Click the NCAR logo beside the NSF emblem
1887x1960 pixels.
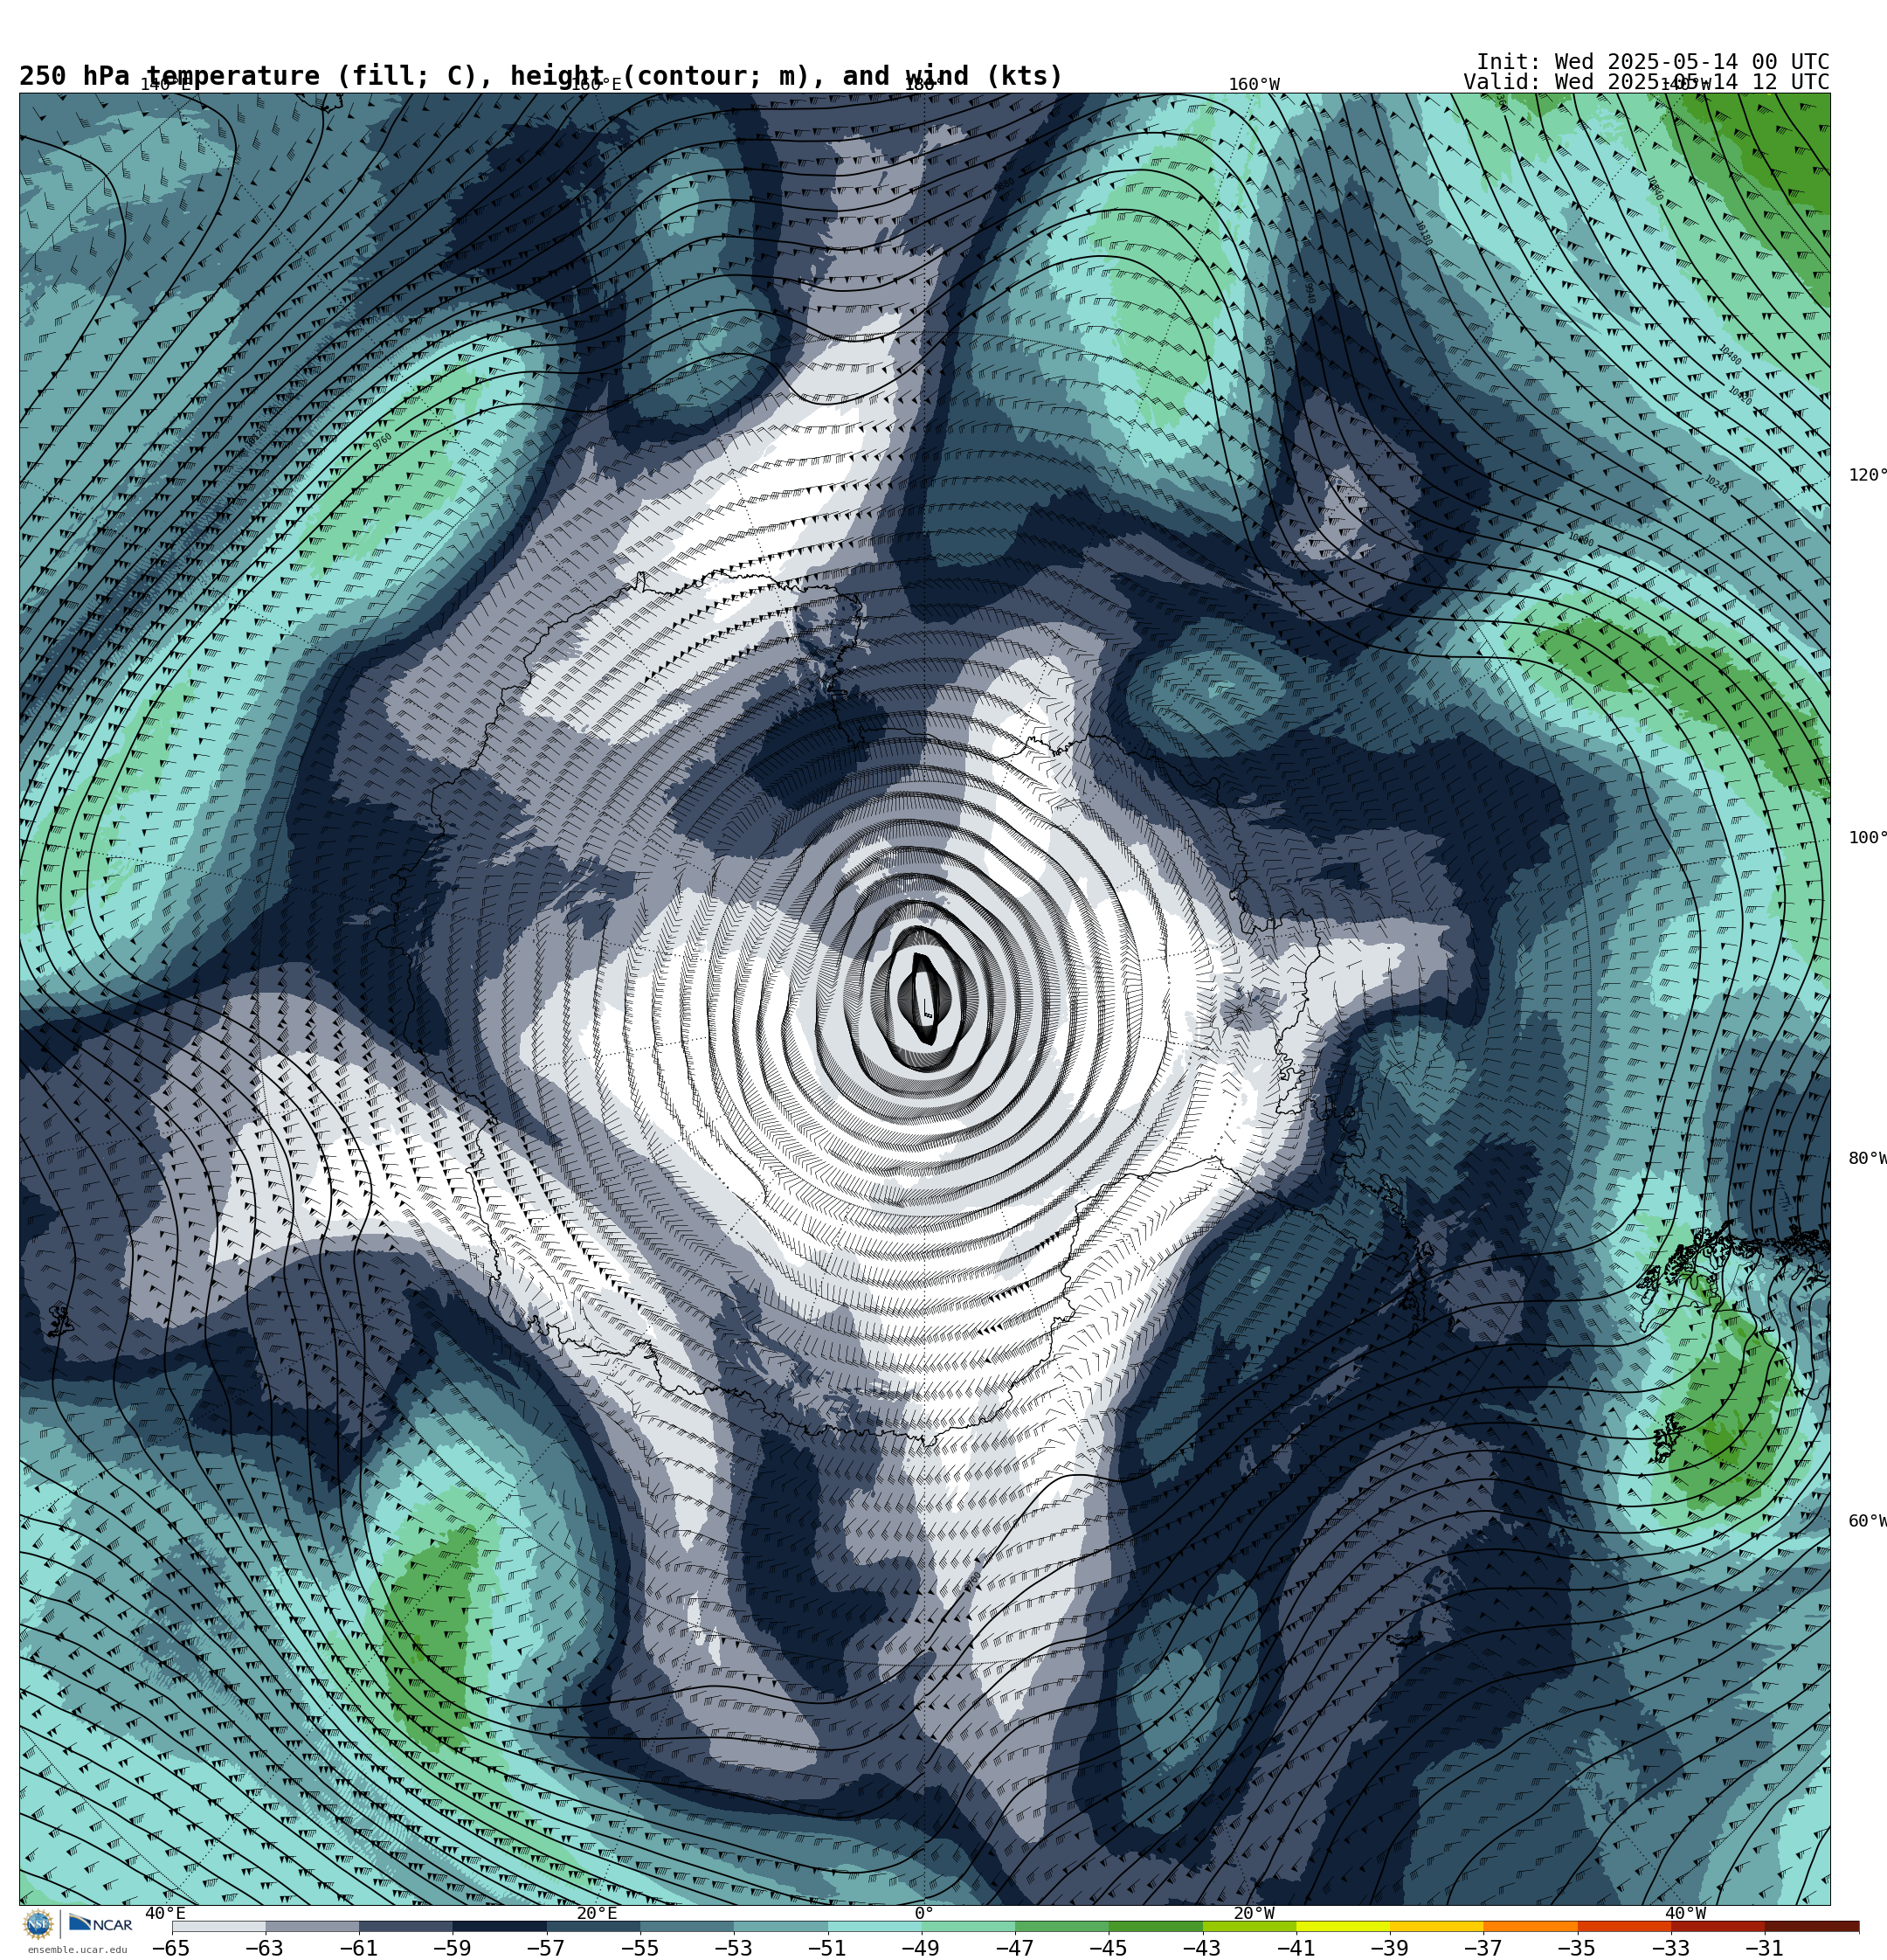pos(100,1924)
